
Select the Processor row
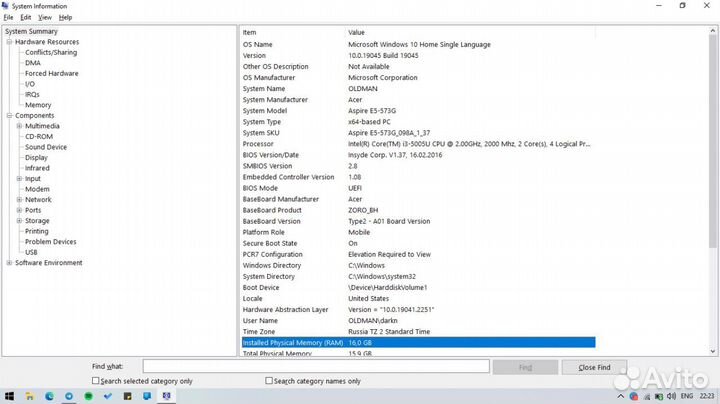click(418, 144)
